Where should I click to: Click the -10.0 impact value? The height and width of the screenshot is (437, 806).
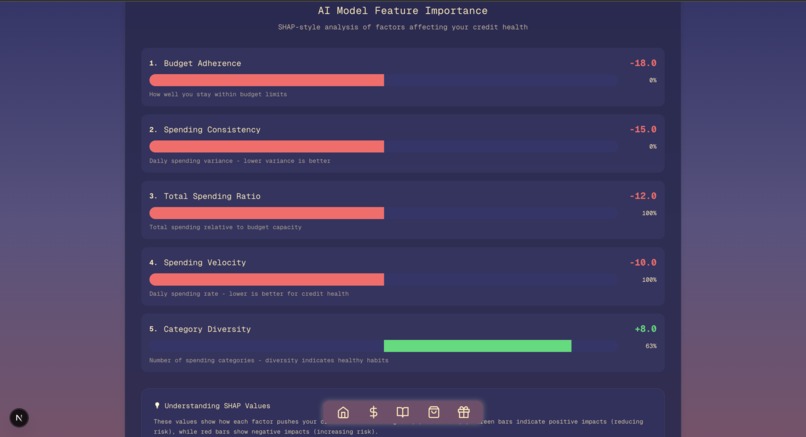click(643, 263)
